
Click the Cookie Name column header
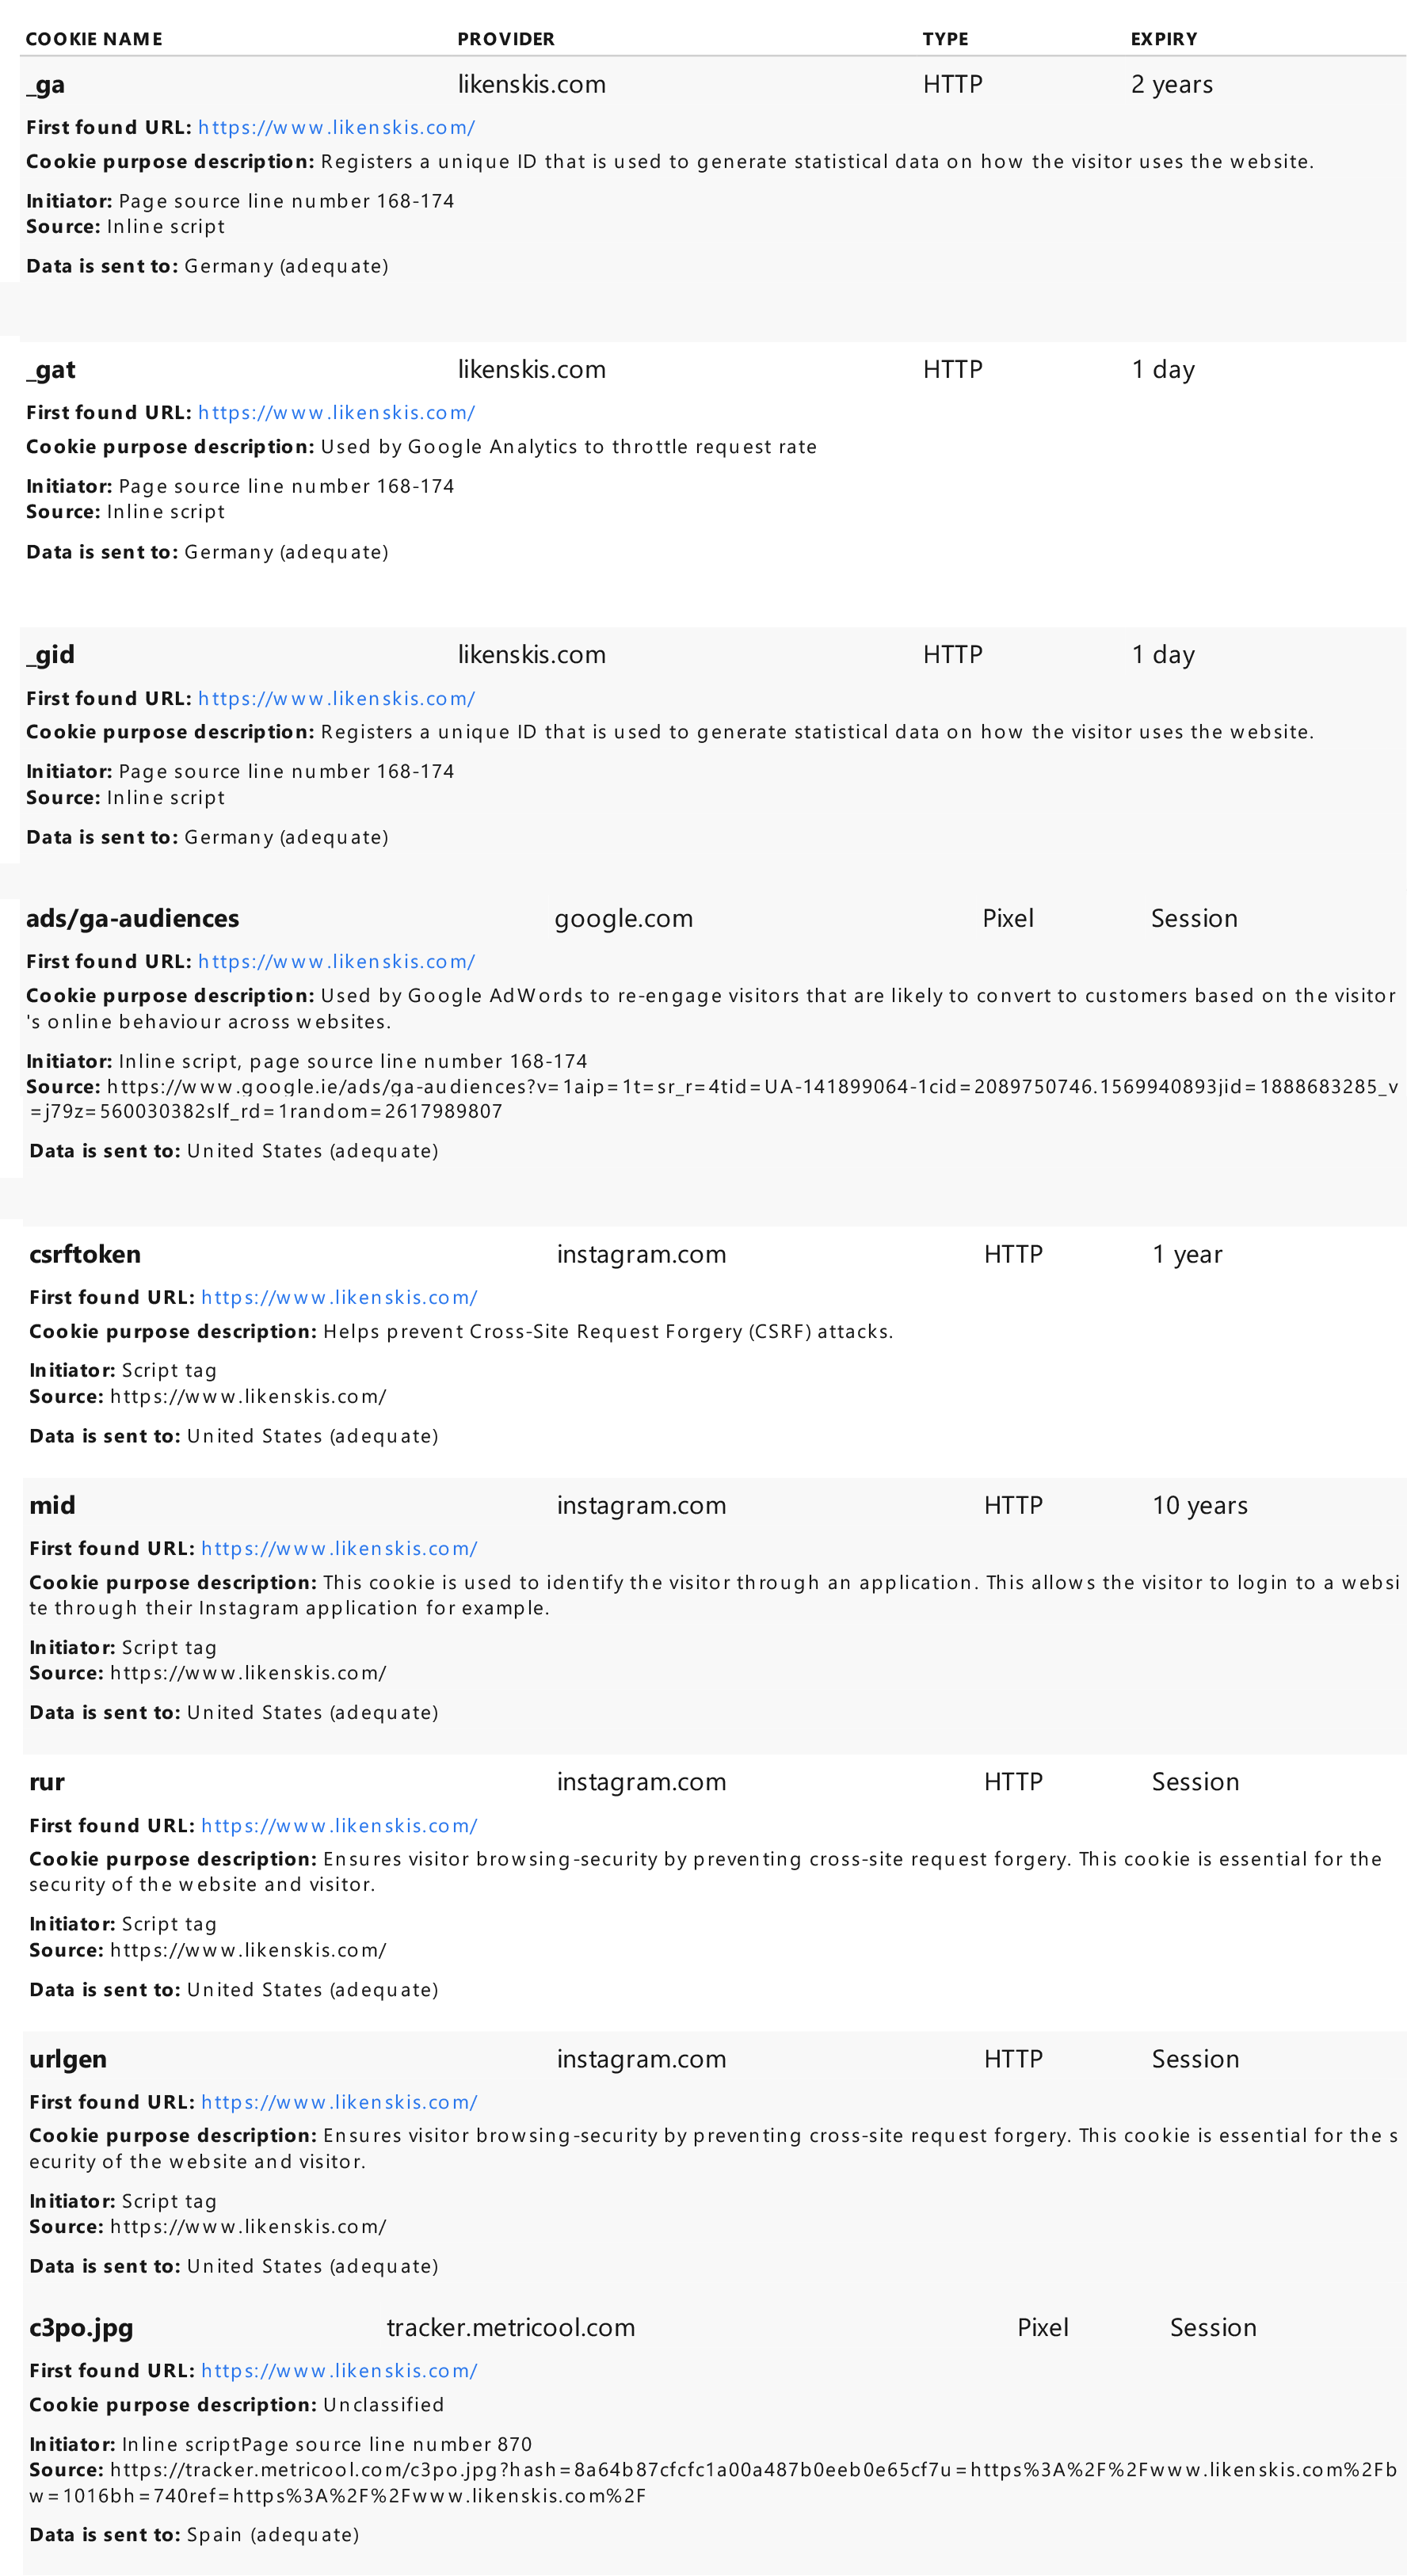click(94, 39)
